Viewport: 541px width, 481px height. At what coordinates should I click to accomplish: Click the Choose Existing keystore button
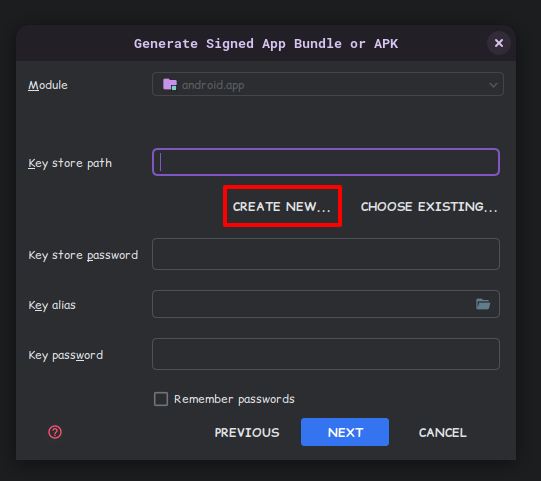coord(429,207)
